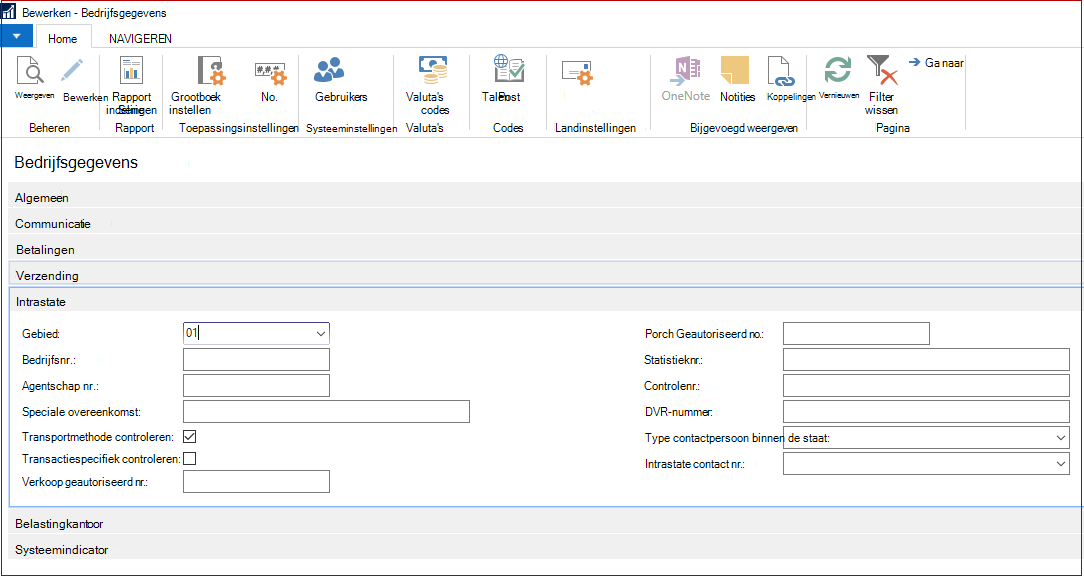Switch to the NAVIGEREN tab
The width and height of the screenshot is (1084, 578).
140,39
